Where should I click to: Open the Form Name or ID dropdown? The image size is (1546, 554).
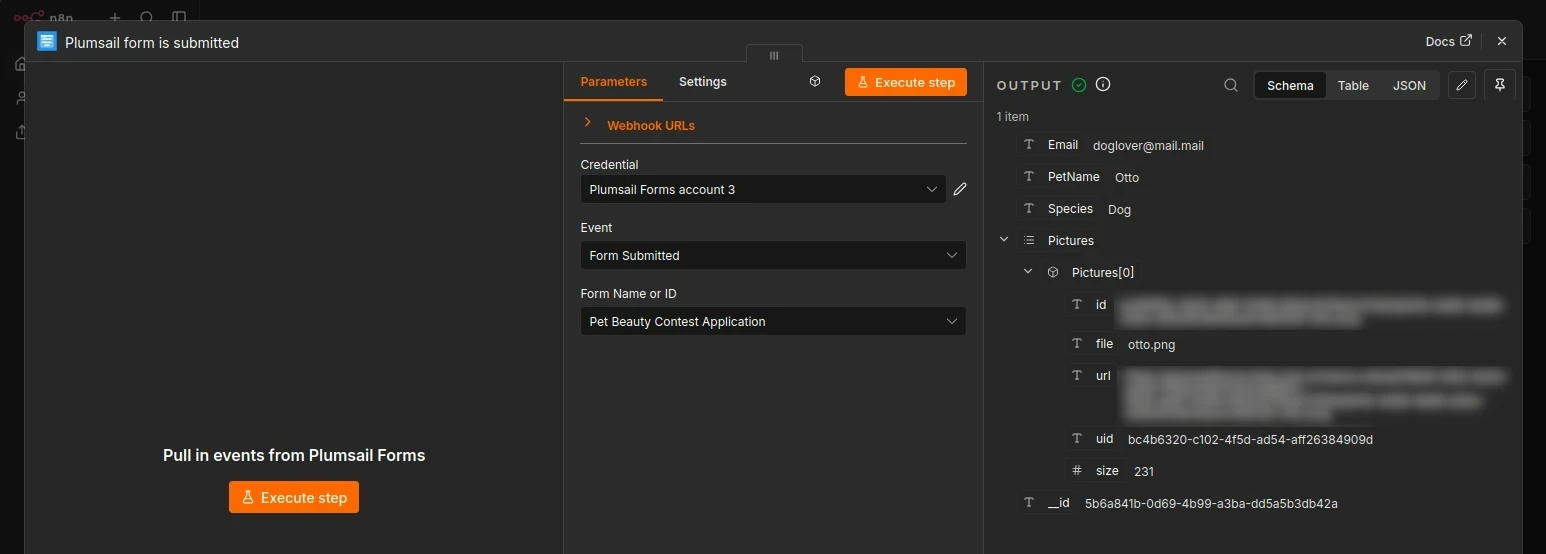pos(773,321)
